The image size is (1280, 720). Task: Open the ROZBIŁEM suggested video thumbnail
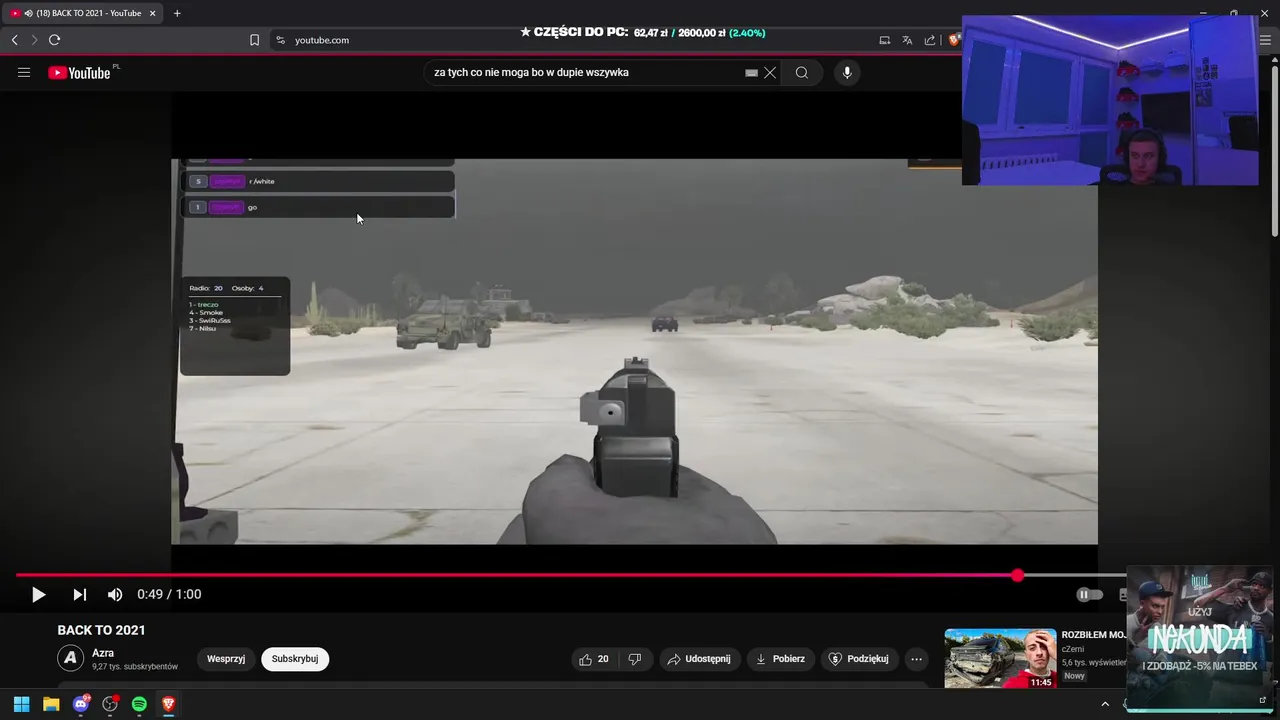(x=1000, y=658)
